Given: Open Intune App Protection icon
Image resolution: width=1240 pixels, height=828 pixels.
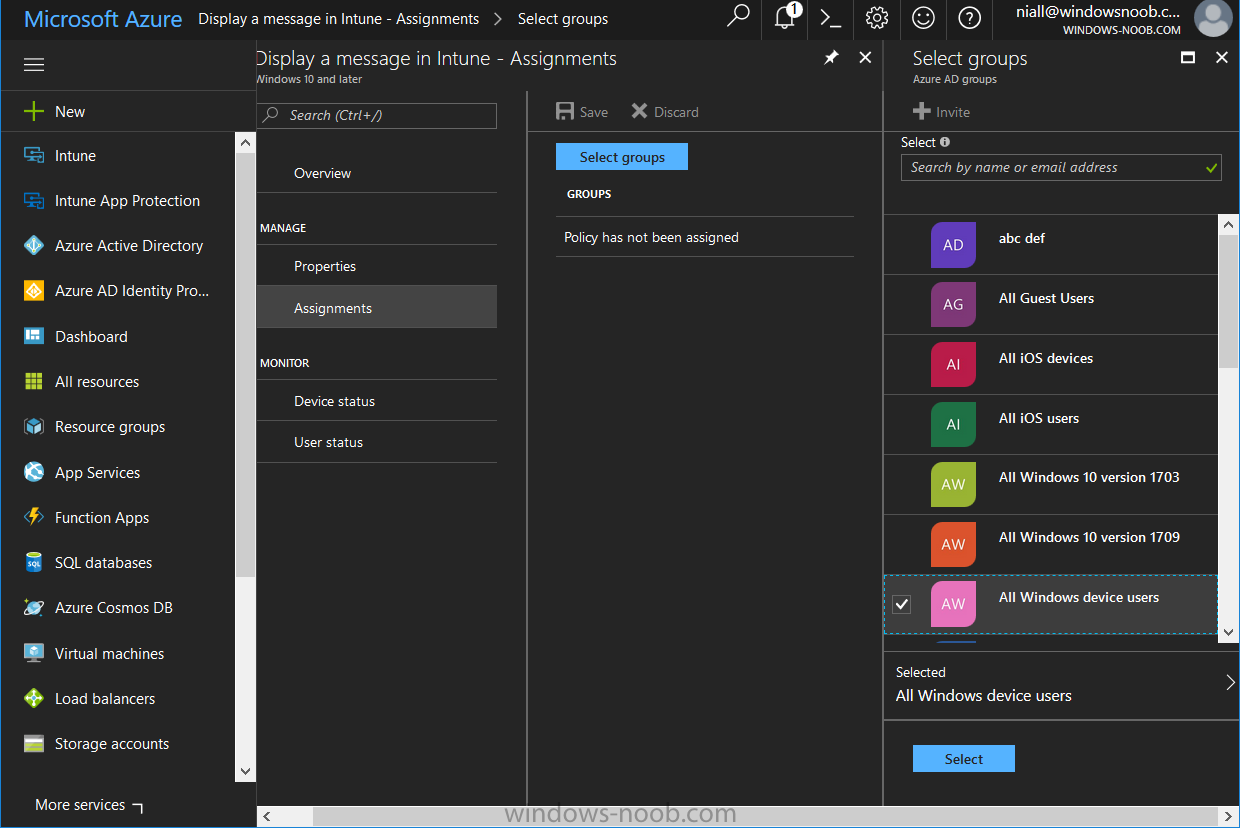Looking at the screenshot, I should pyautogui.click(x=34, y=201).
